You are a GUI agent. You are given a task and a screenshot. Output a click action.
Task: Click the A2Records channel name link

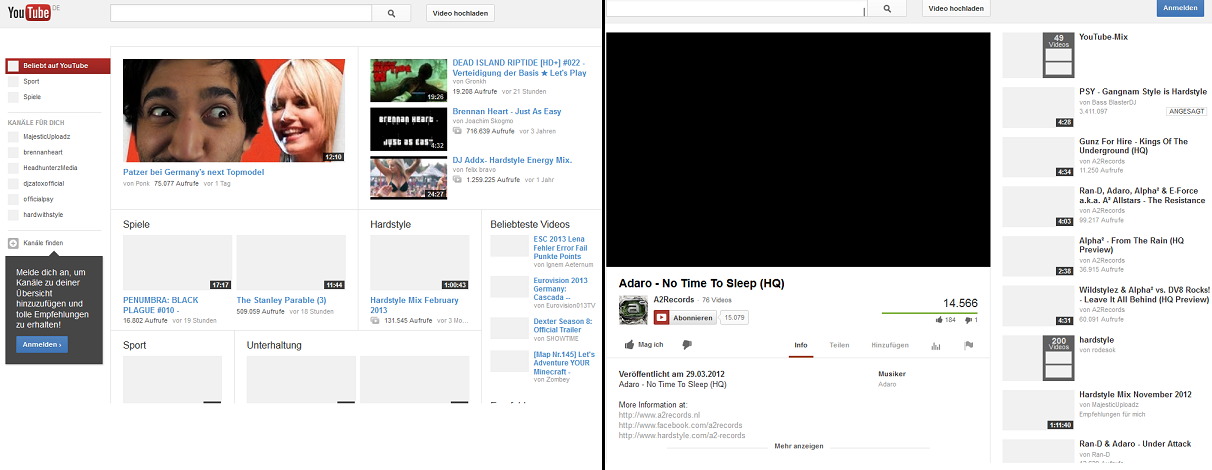(x=674, y=299)
